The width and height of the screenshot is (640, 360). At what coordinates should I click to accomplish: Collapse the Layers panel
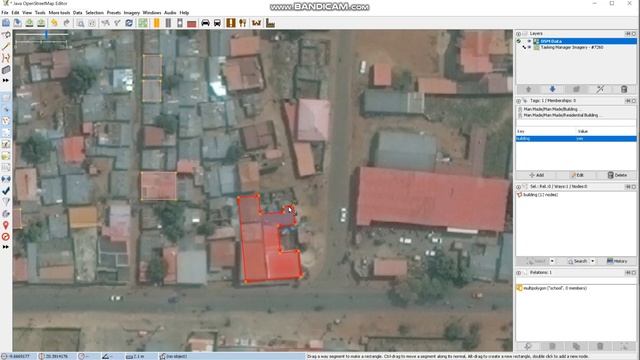[518, 33]
